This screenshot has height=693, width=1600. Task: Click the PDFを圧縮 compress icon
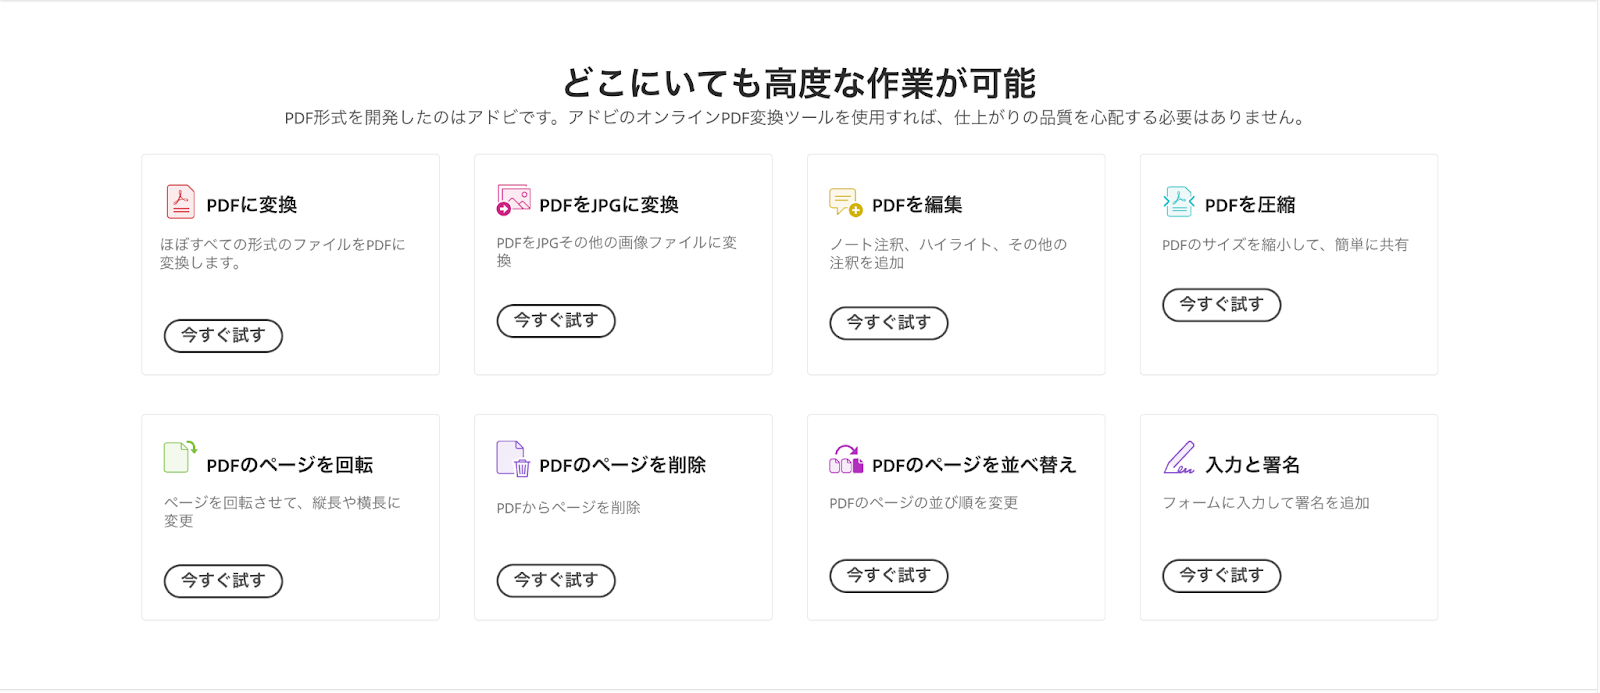pos(1179,202)
